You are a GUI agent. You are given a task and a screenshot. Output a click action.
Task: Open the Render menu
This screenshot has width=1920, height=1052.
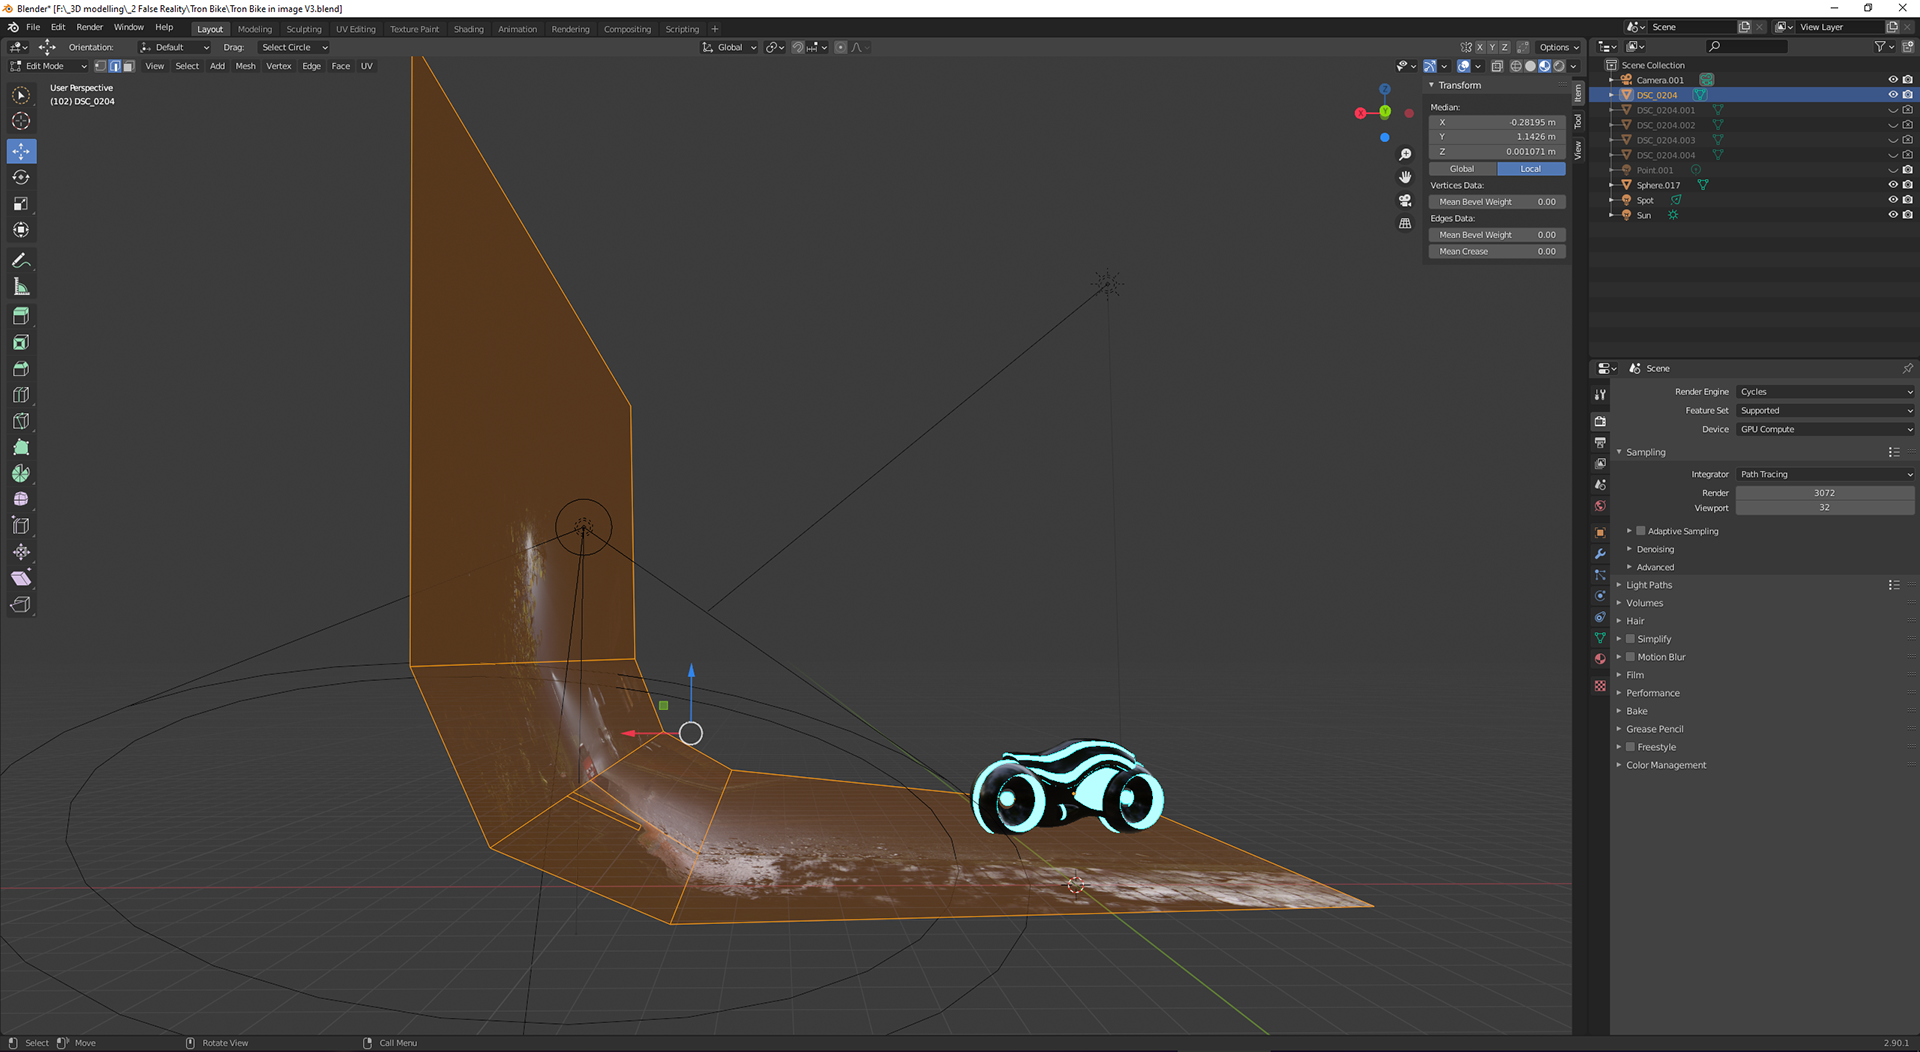[x=89, y=27]
